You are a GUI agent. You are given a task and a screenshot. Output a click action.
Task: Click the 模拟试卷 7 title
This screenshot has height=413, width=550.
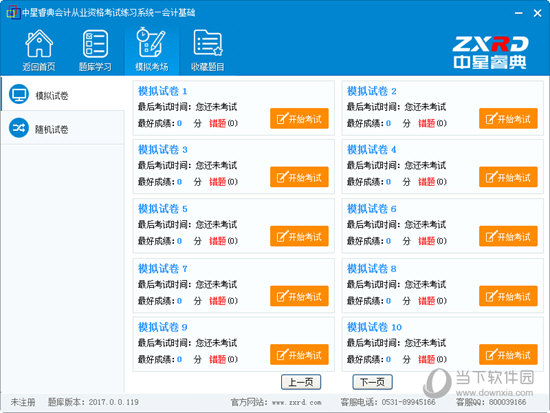162,269
